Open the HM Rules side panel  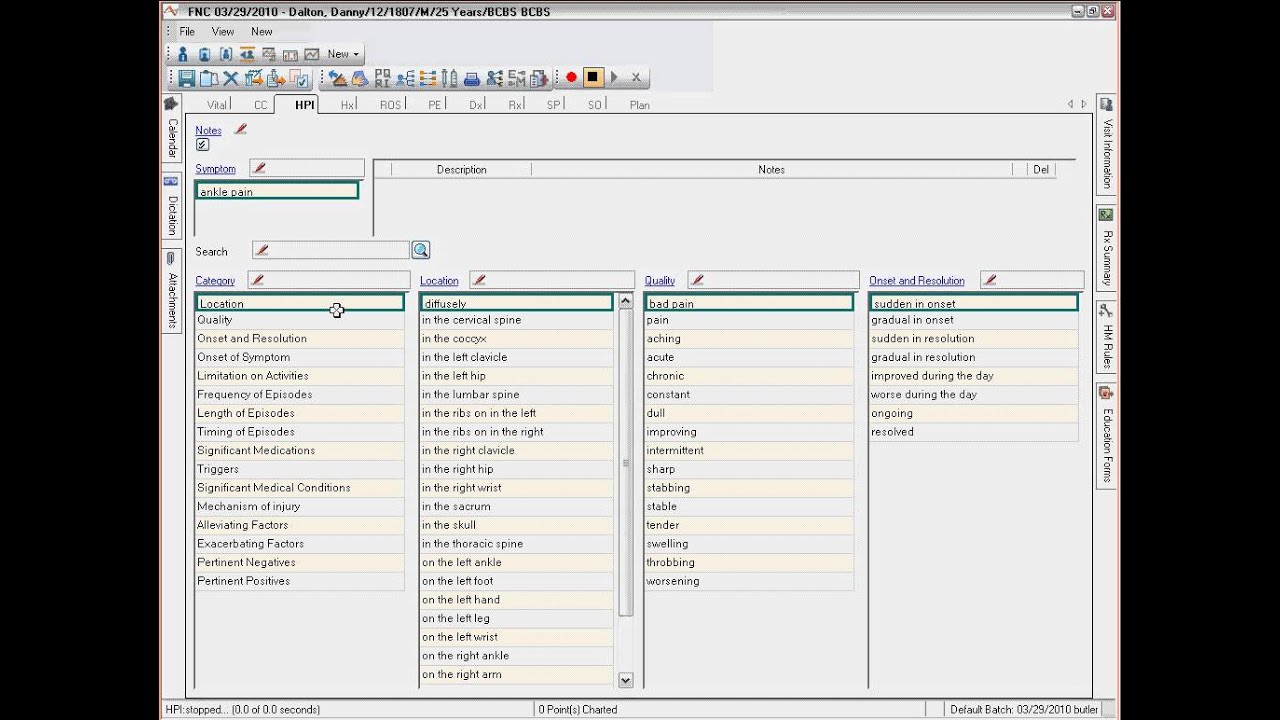pyautogui.click(x=1106, y=337)
